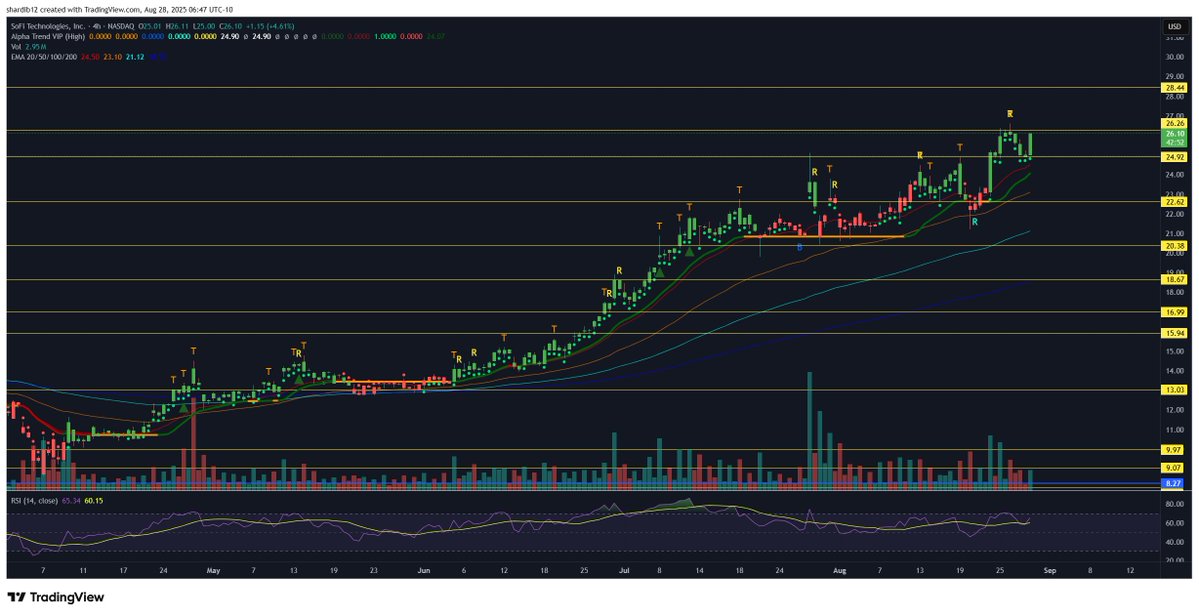This screenshot has height=616, width=1199.
Task: Click the teal EMA value 21.12
Action: pos(135,57)
